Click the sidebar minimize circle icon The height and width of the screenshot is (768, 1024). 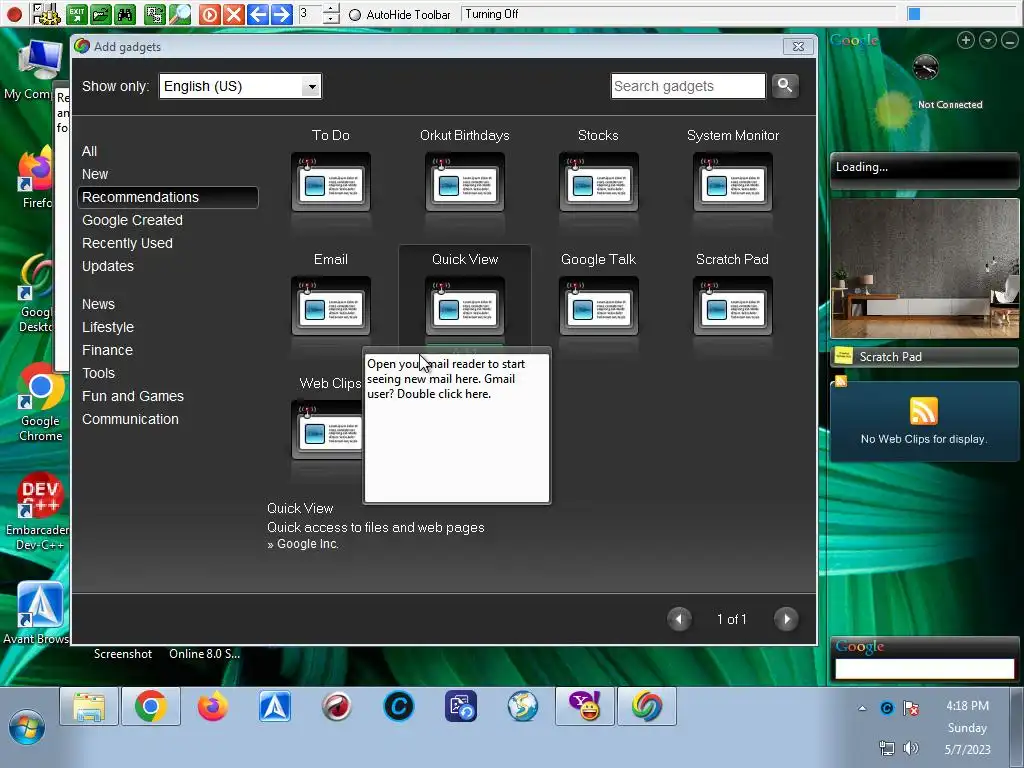pos(1010,40)
